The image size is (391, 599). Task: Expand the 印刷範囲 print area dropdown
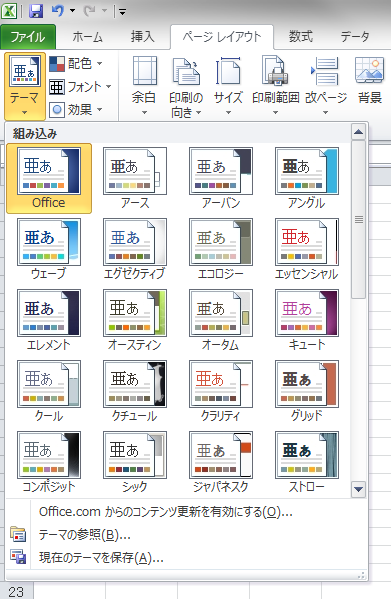click(x=275, y=86)
